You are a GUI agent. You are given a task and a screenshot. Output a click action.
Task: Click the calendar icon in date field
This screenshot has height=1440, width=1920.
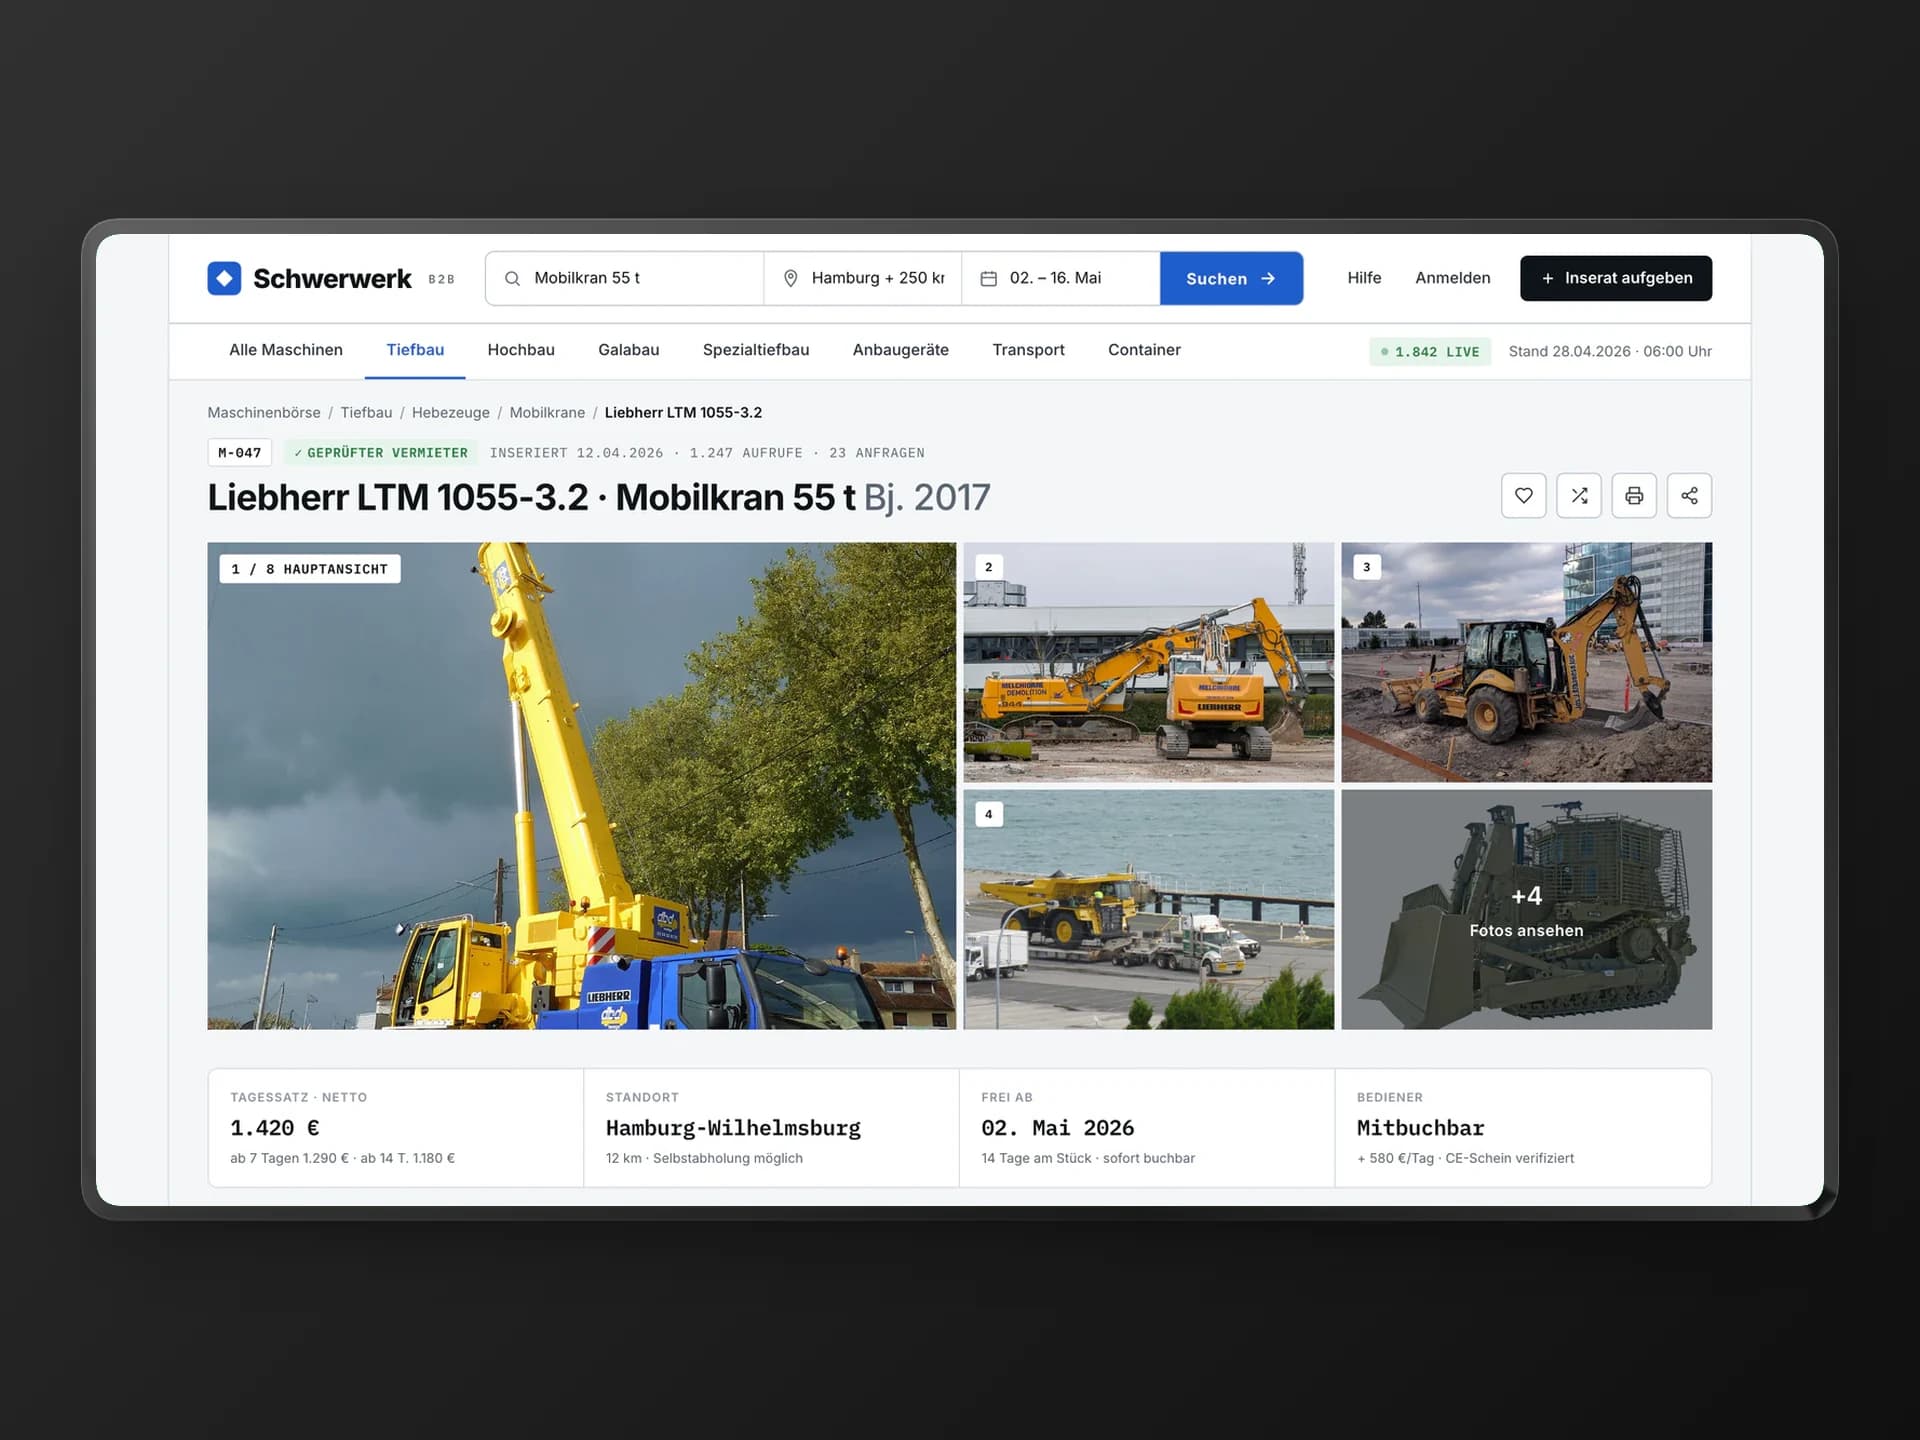(988, 279)
